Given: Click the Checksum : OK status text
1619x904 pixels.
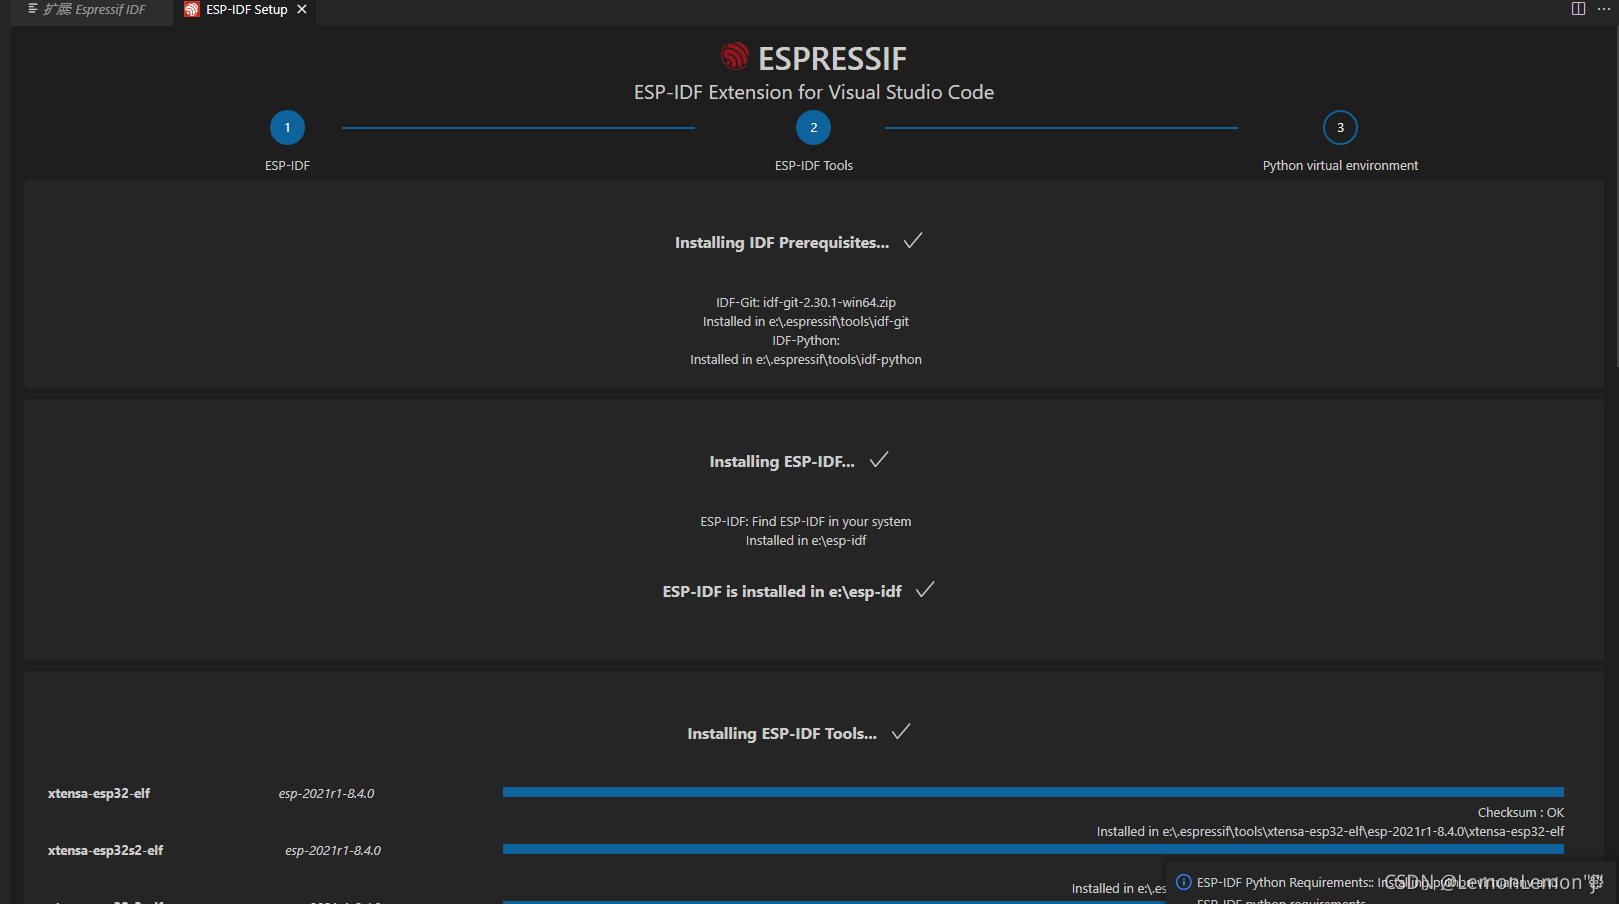Looking at the screenshot, I should pyautogui.click(x=1521, y=813).
